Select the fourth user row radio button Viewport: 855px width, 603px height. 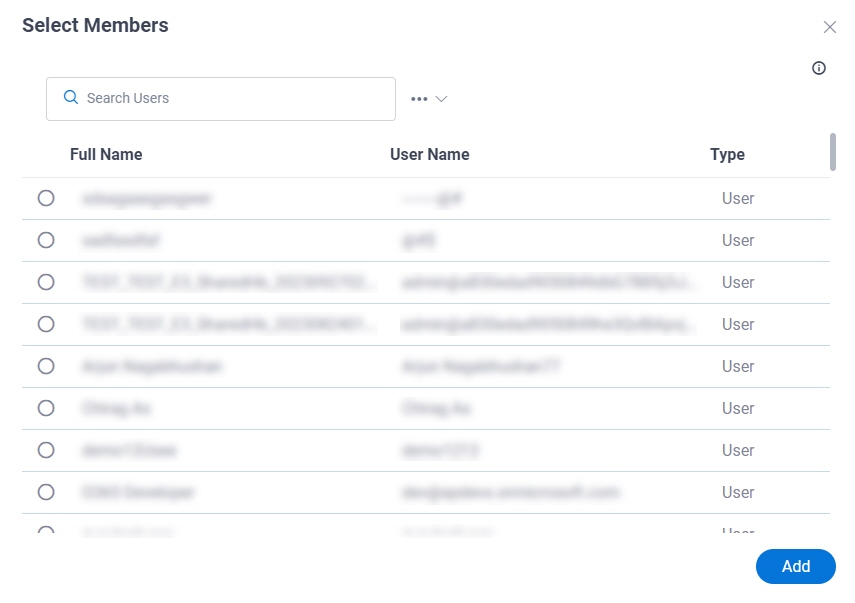(x=46, y=324)
